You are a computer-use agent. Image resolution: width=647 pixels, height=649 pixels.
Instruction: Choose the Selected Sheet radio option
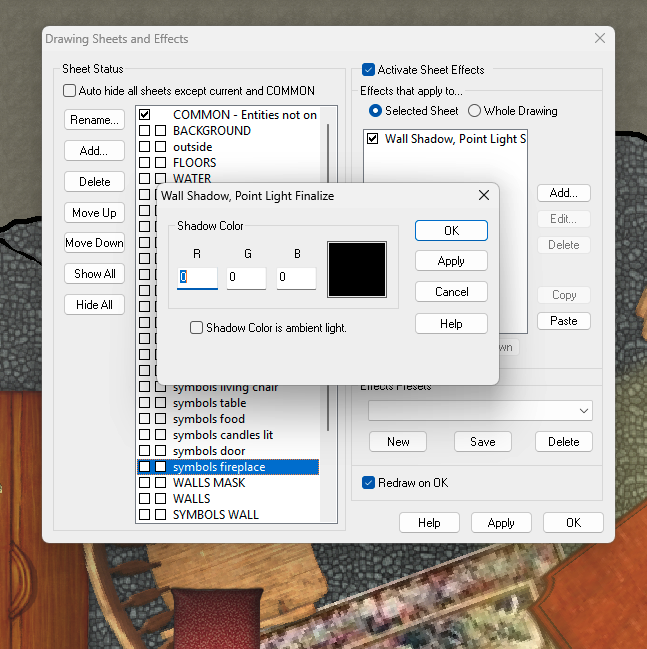(x=376, y=111)
